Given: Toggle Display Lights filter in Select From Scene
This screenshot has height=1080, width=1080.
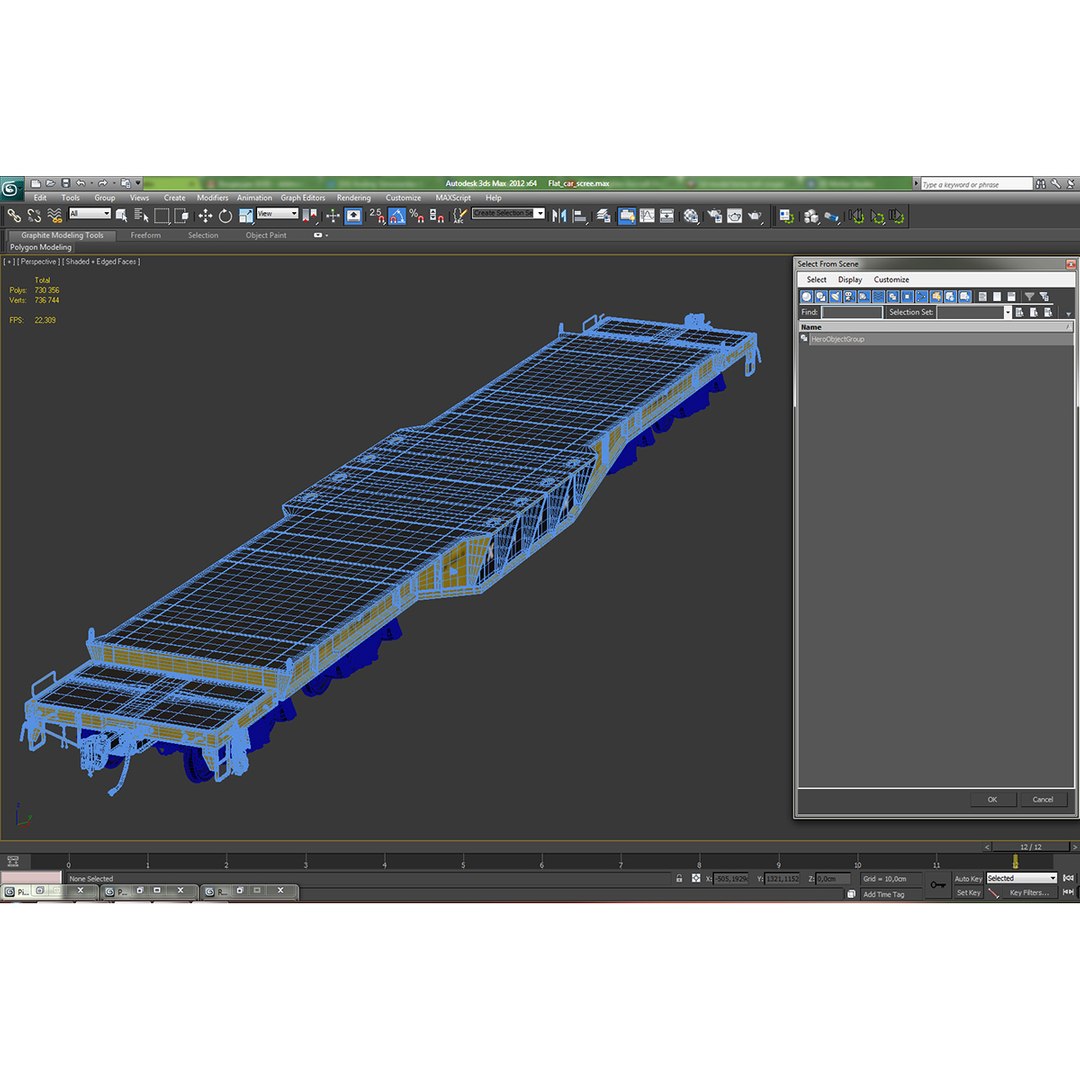Looking at the screenshot, I should coord(835,296).
